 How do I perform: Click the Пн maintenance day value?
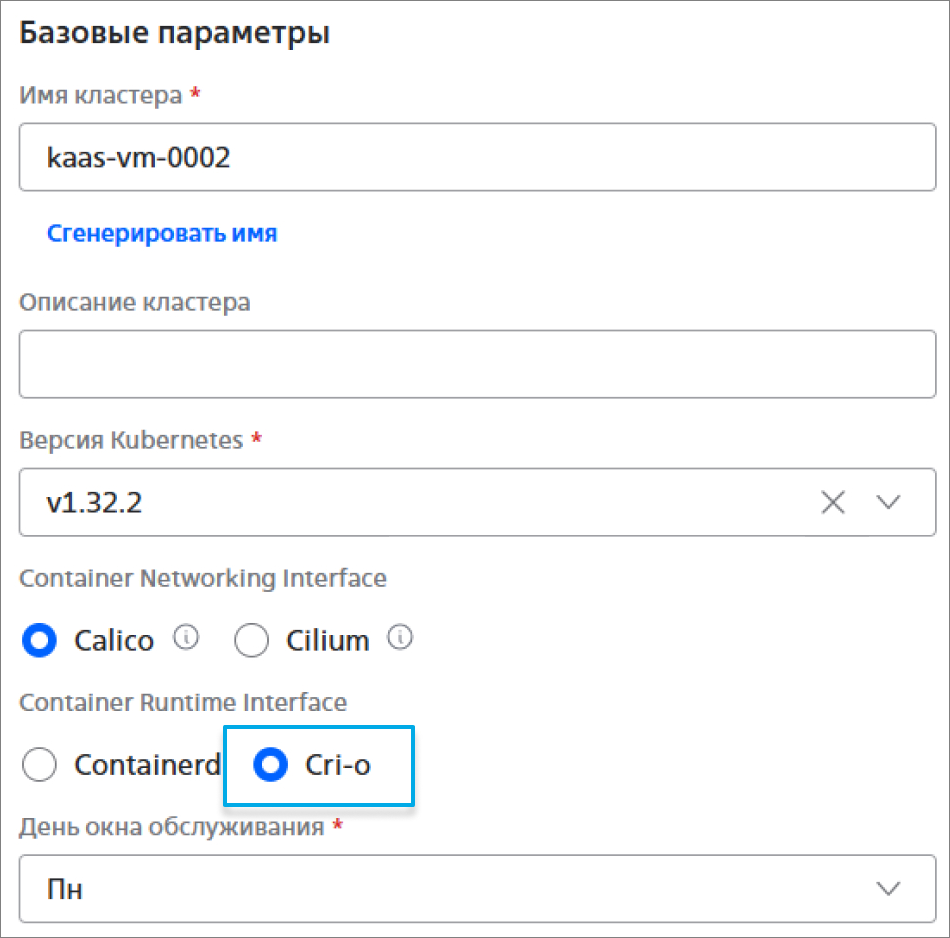coord(65,888)
